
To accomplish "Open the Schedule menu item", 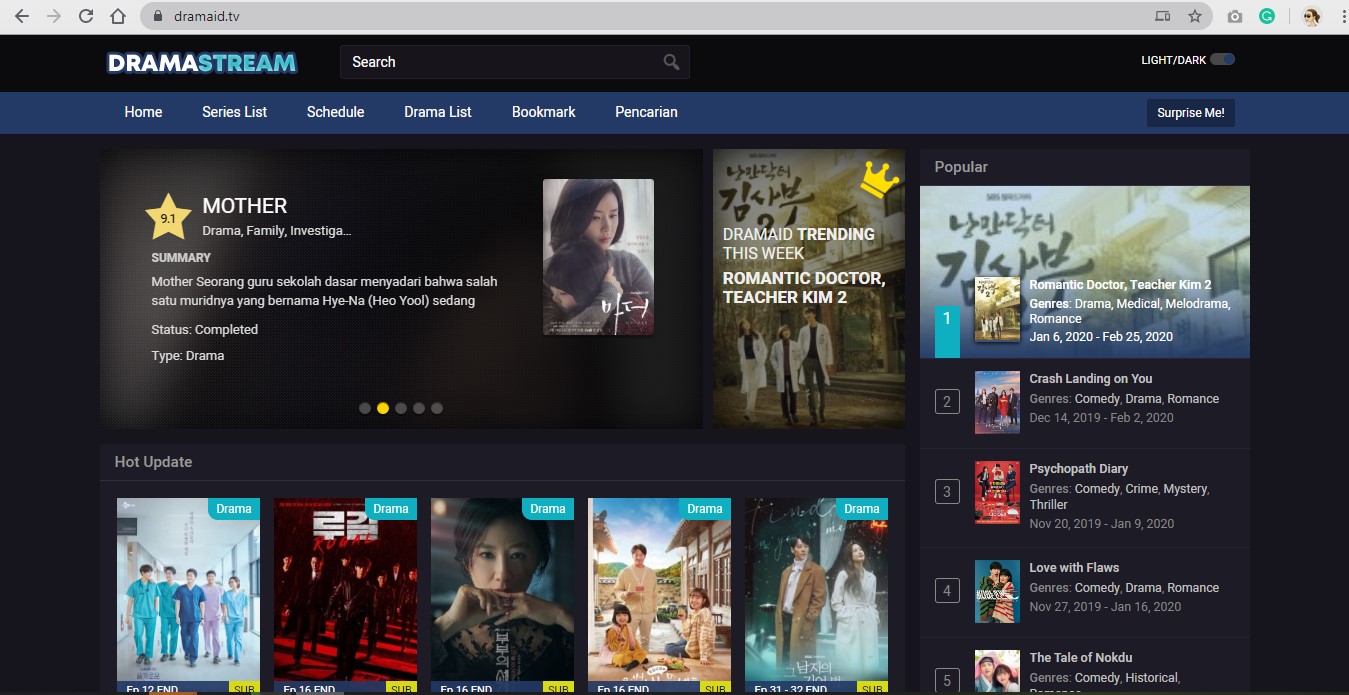I will (335, 112).
